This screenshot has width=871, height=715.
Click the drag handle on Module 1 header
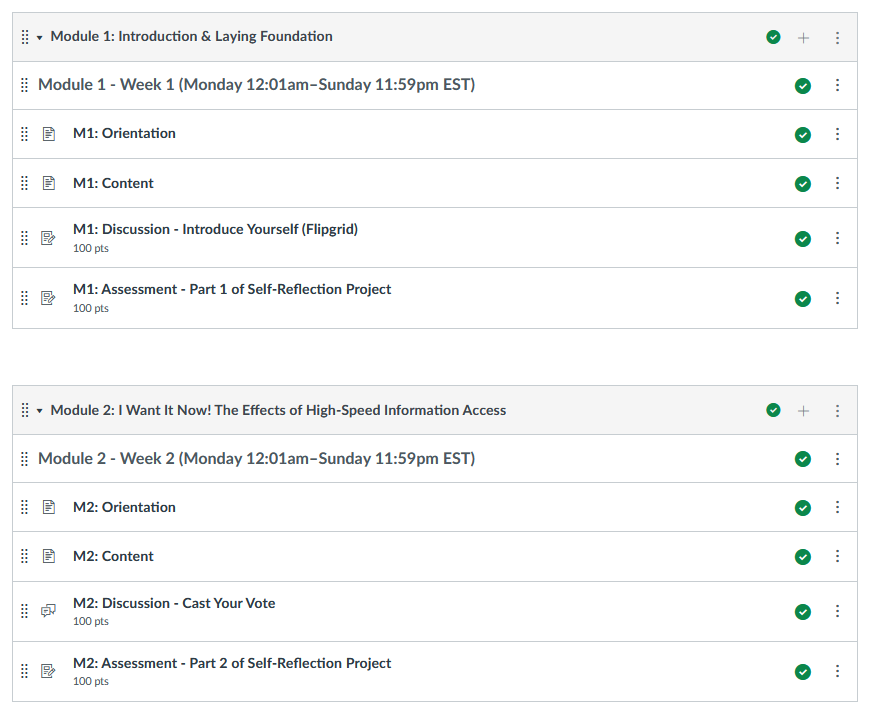point(25,36)
